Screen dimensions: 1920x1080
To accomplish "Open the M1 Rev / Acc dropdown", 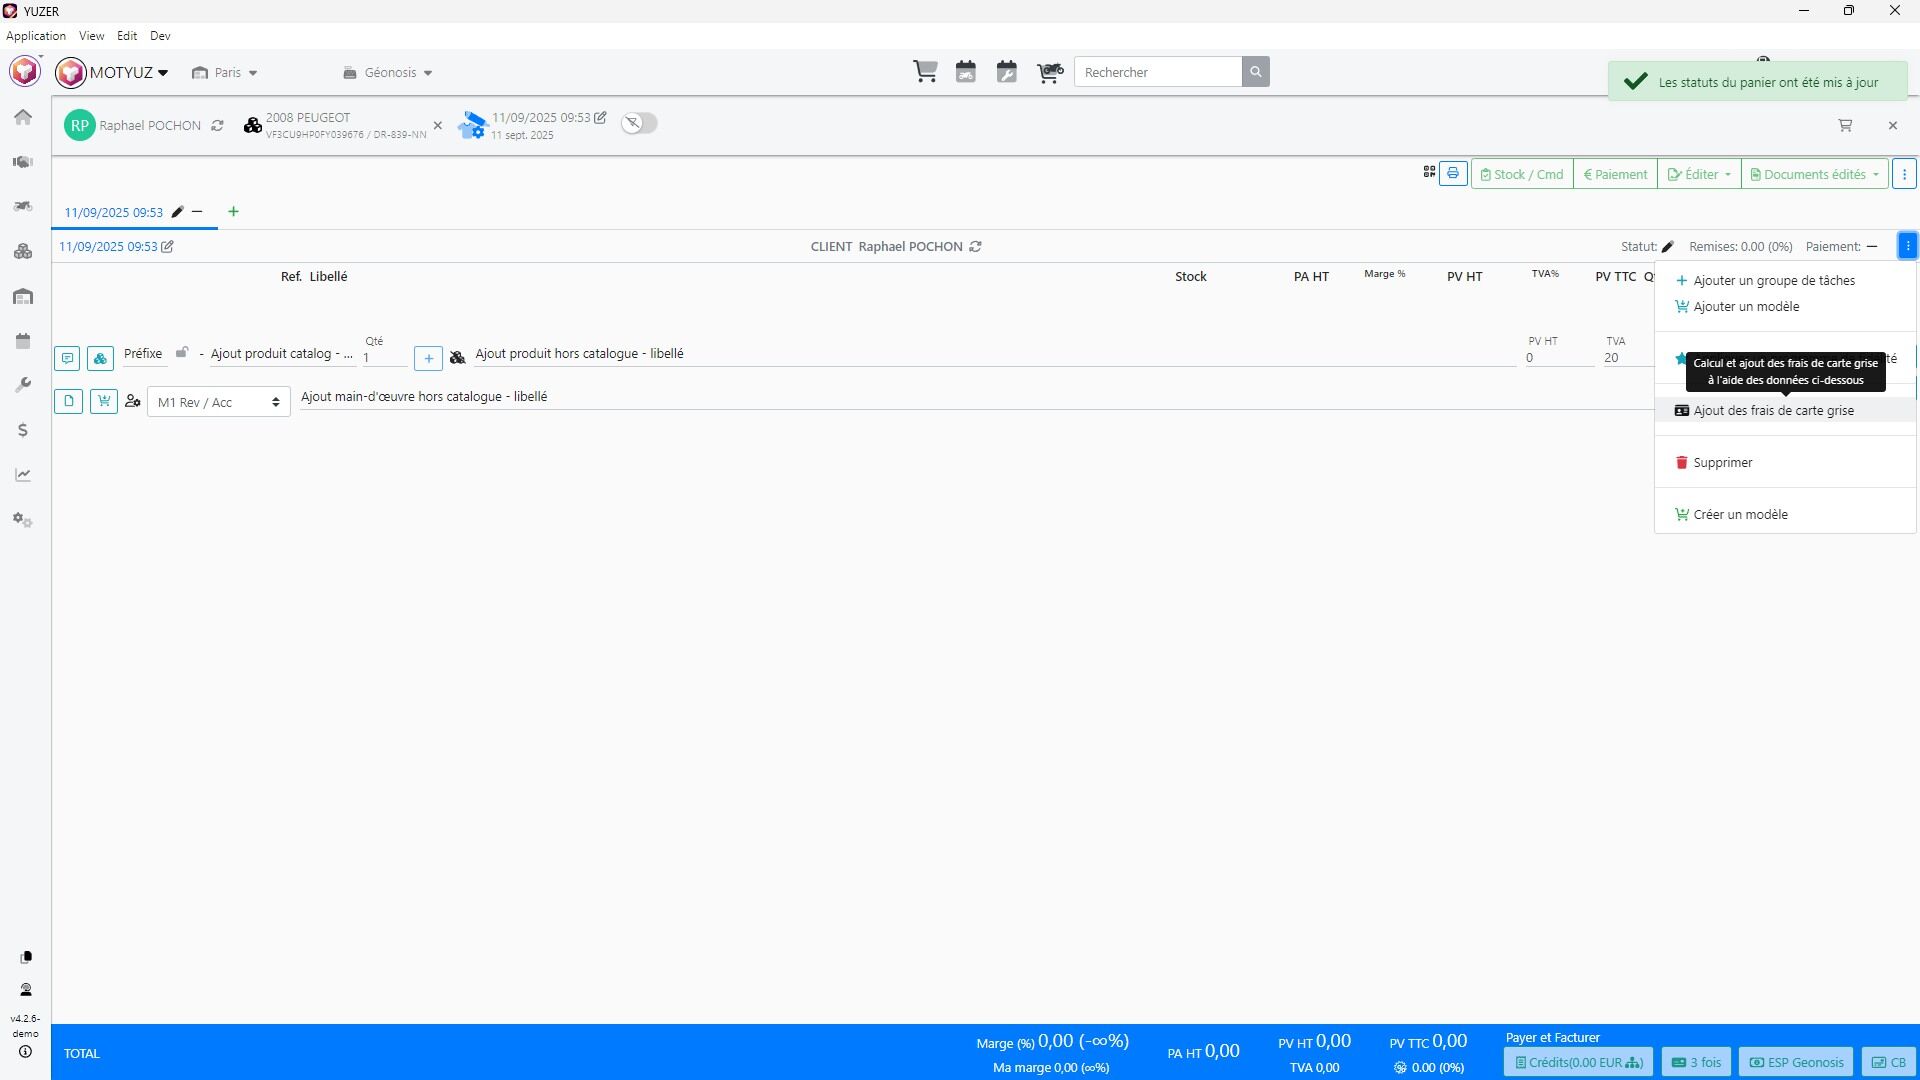I will [x=218, y=402].
